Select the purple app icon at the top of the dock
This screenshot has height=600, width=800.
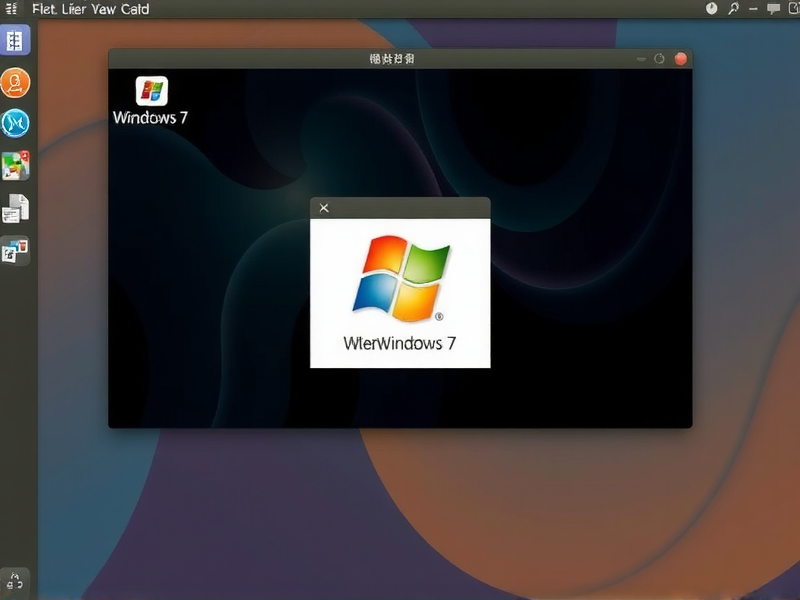tap(15, 40)
